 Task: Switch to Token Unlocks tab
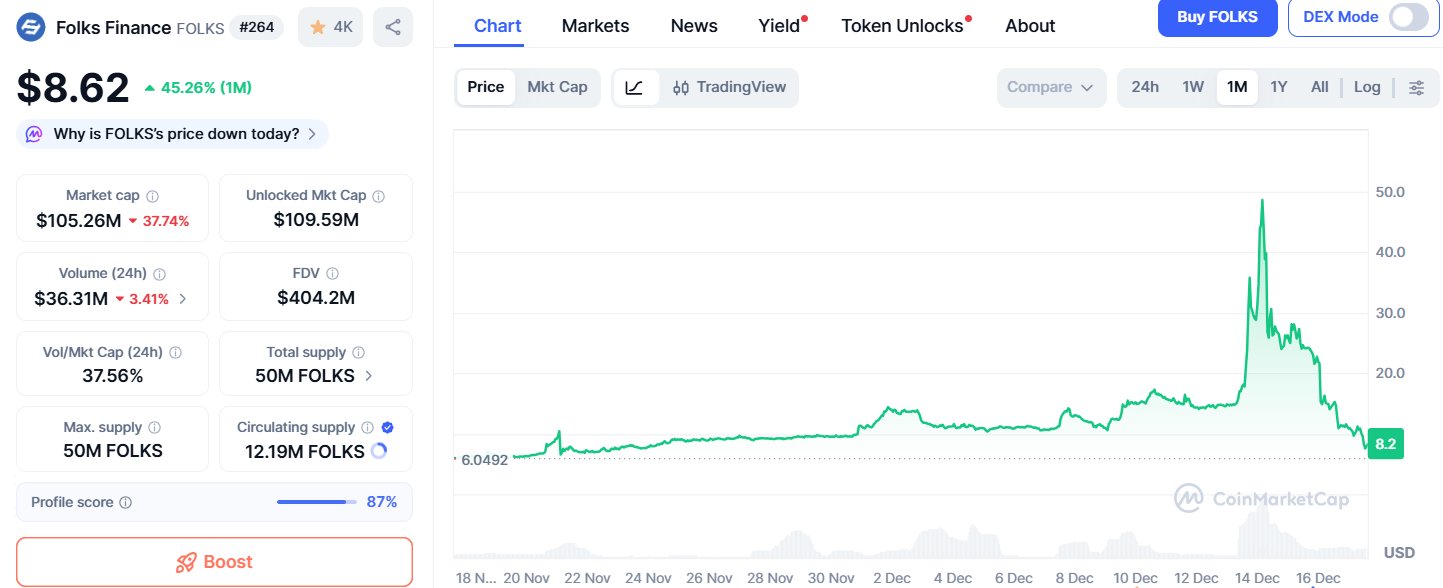point(902,26)
